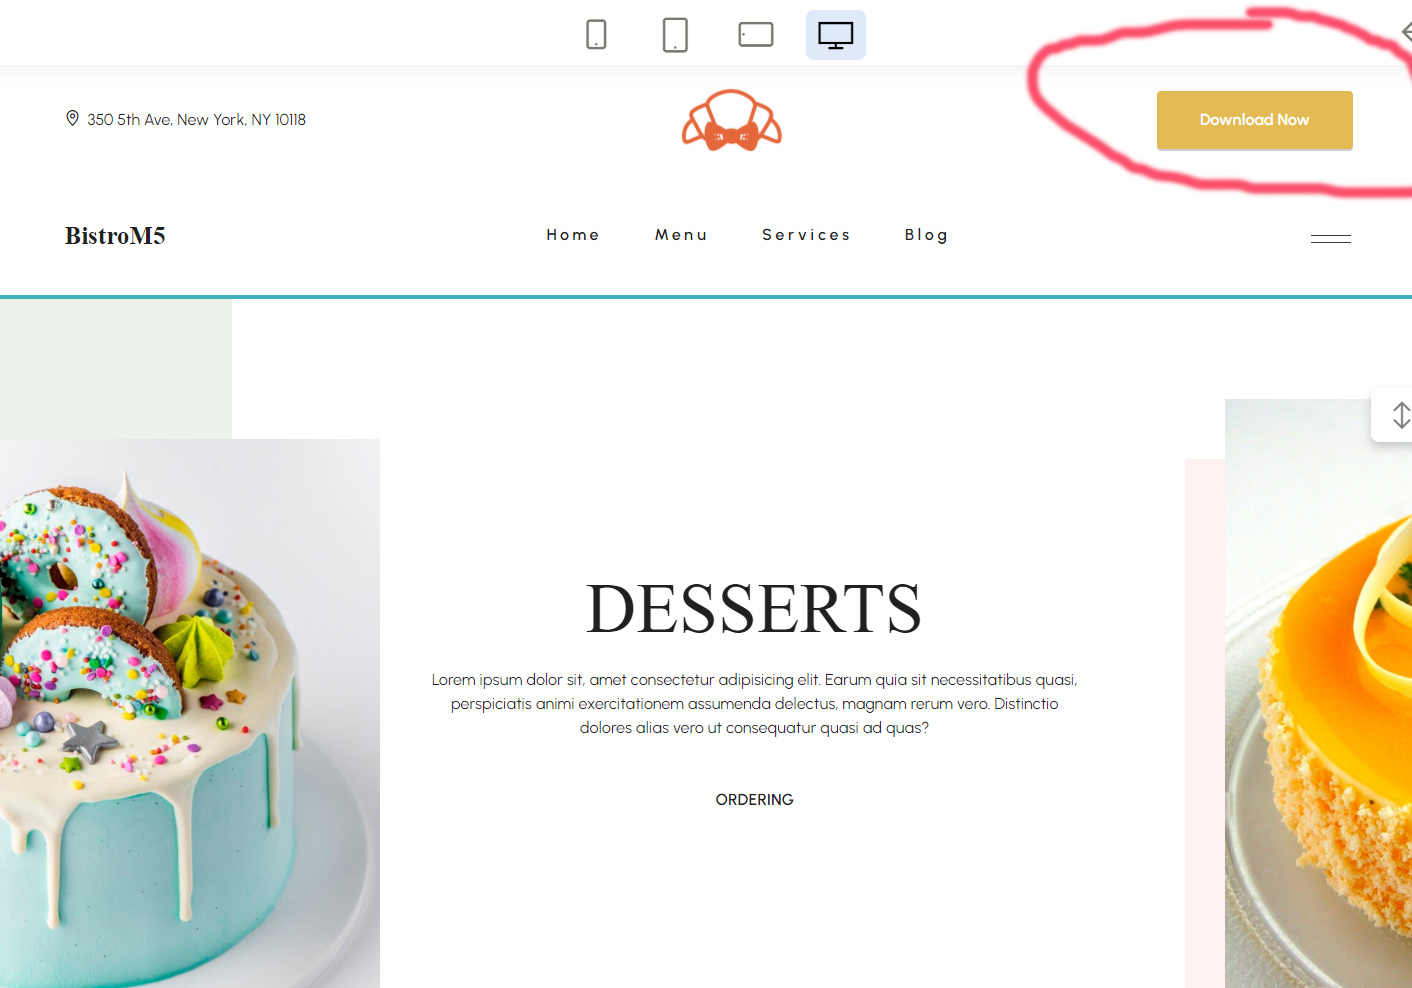Click the back arrow at top right
Viewport: 1412px width, 988px height.
click(1406, 32)
